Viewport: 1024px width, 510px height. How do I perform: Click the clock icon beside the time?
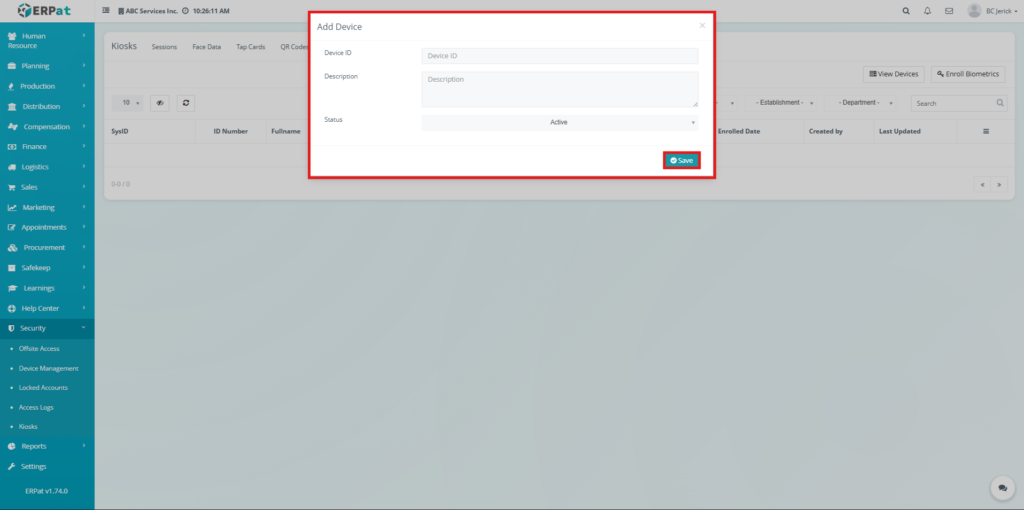point(185,11)
